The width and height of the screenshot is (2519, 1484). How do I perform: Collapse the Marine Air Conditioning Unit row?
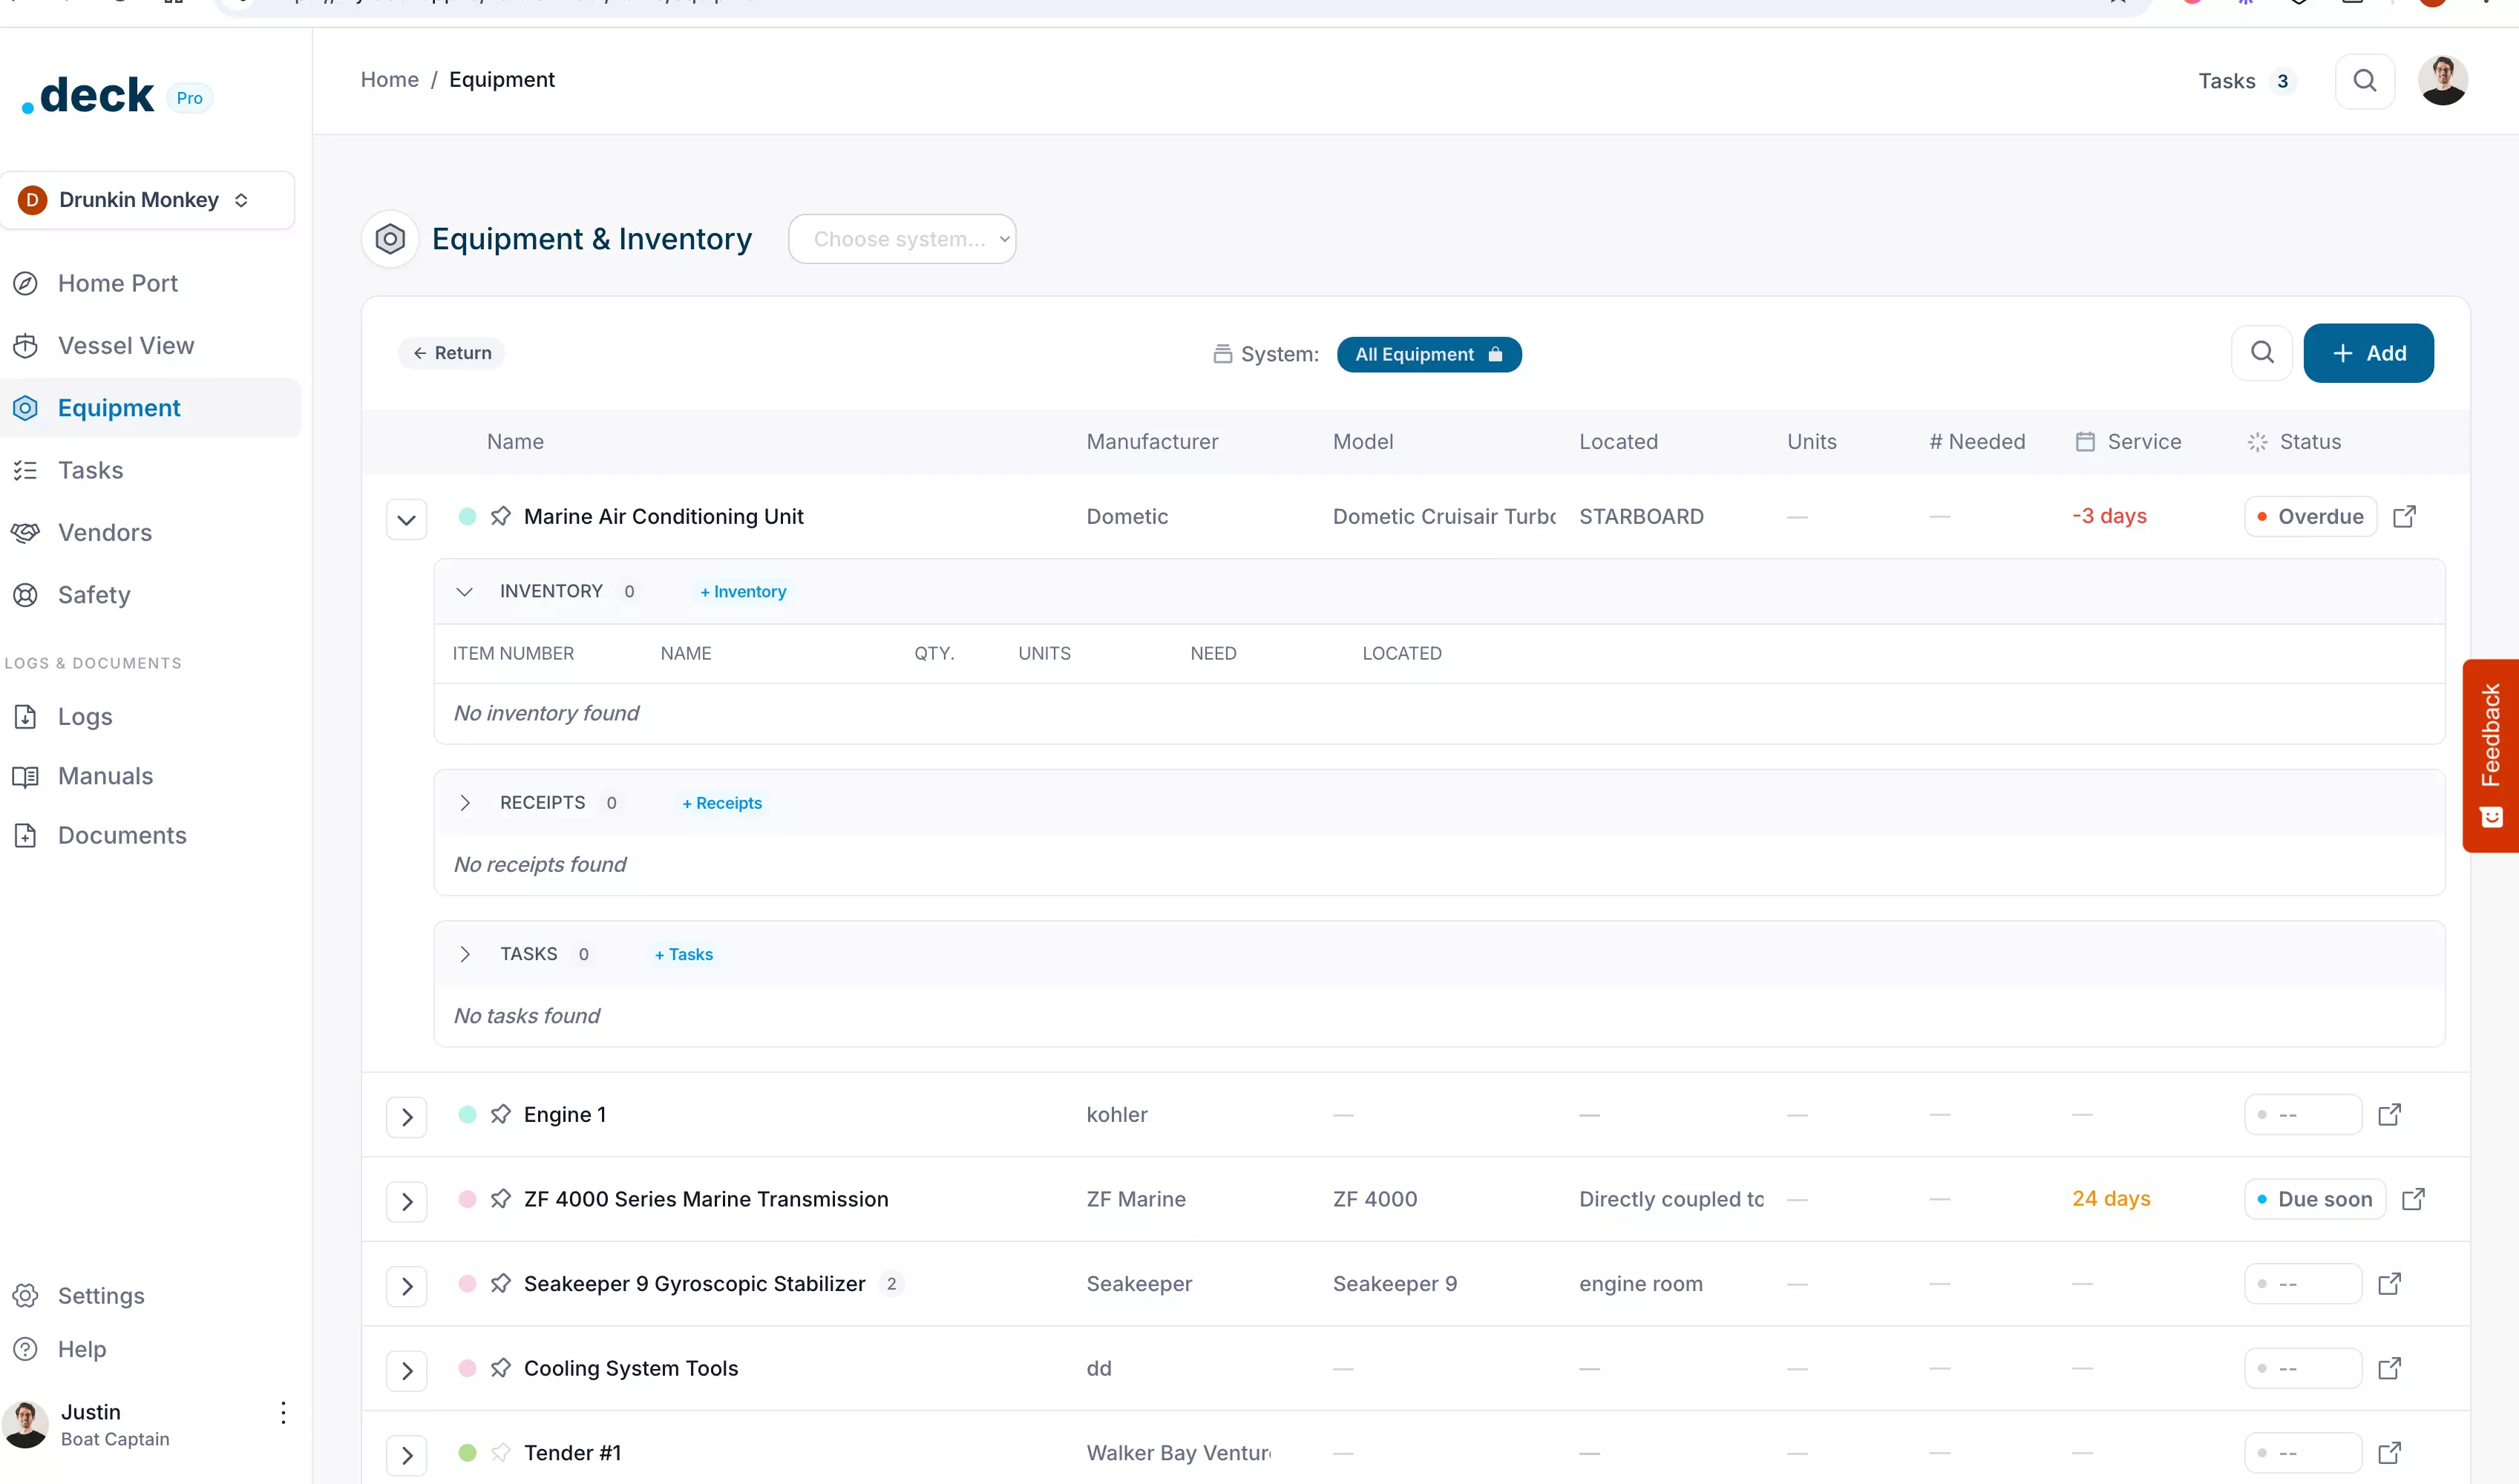coord(406,519)
